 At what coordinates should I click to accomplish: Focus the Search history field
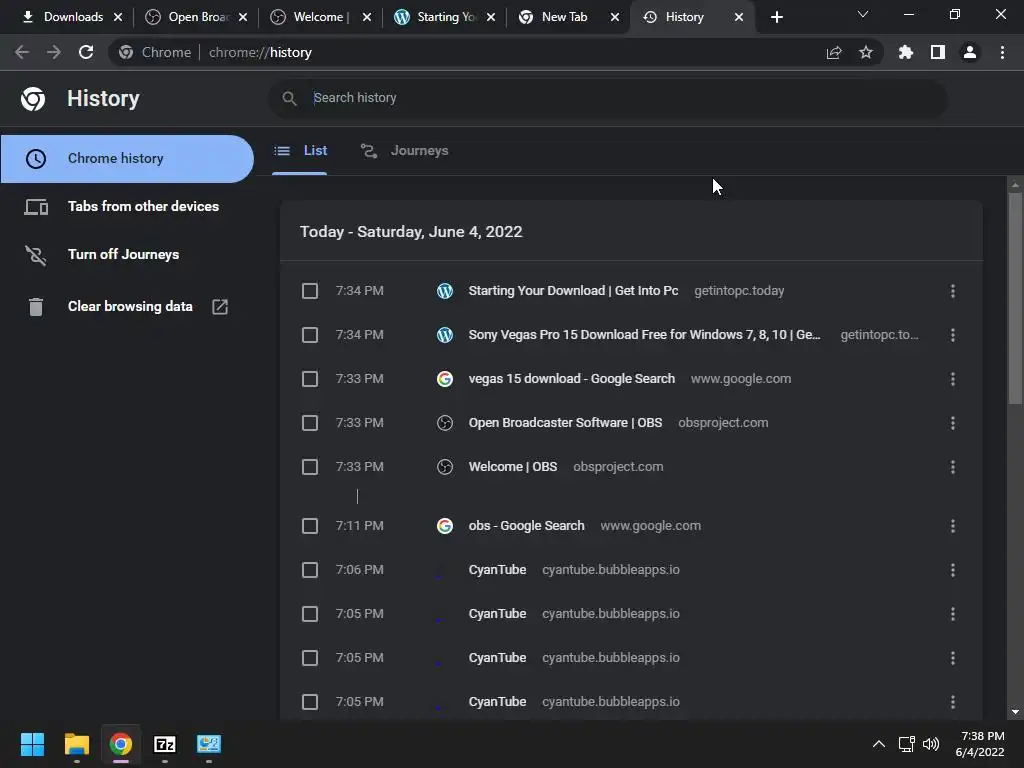607,98
